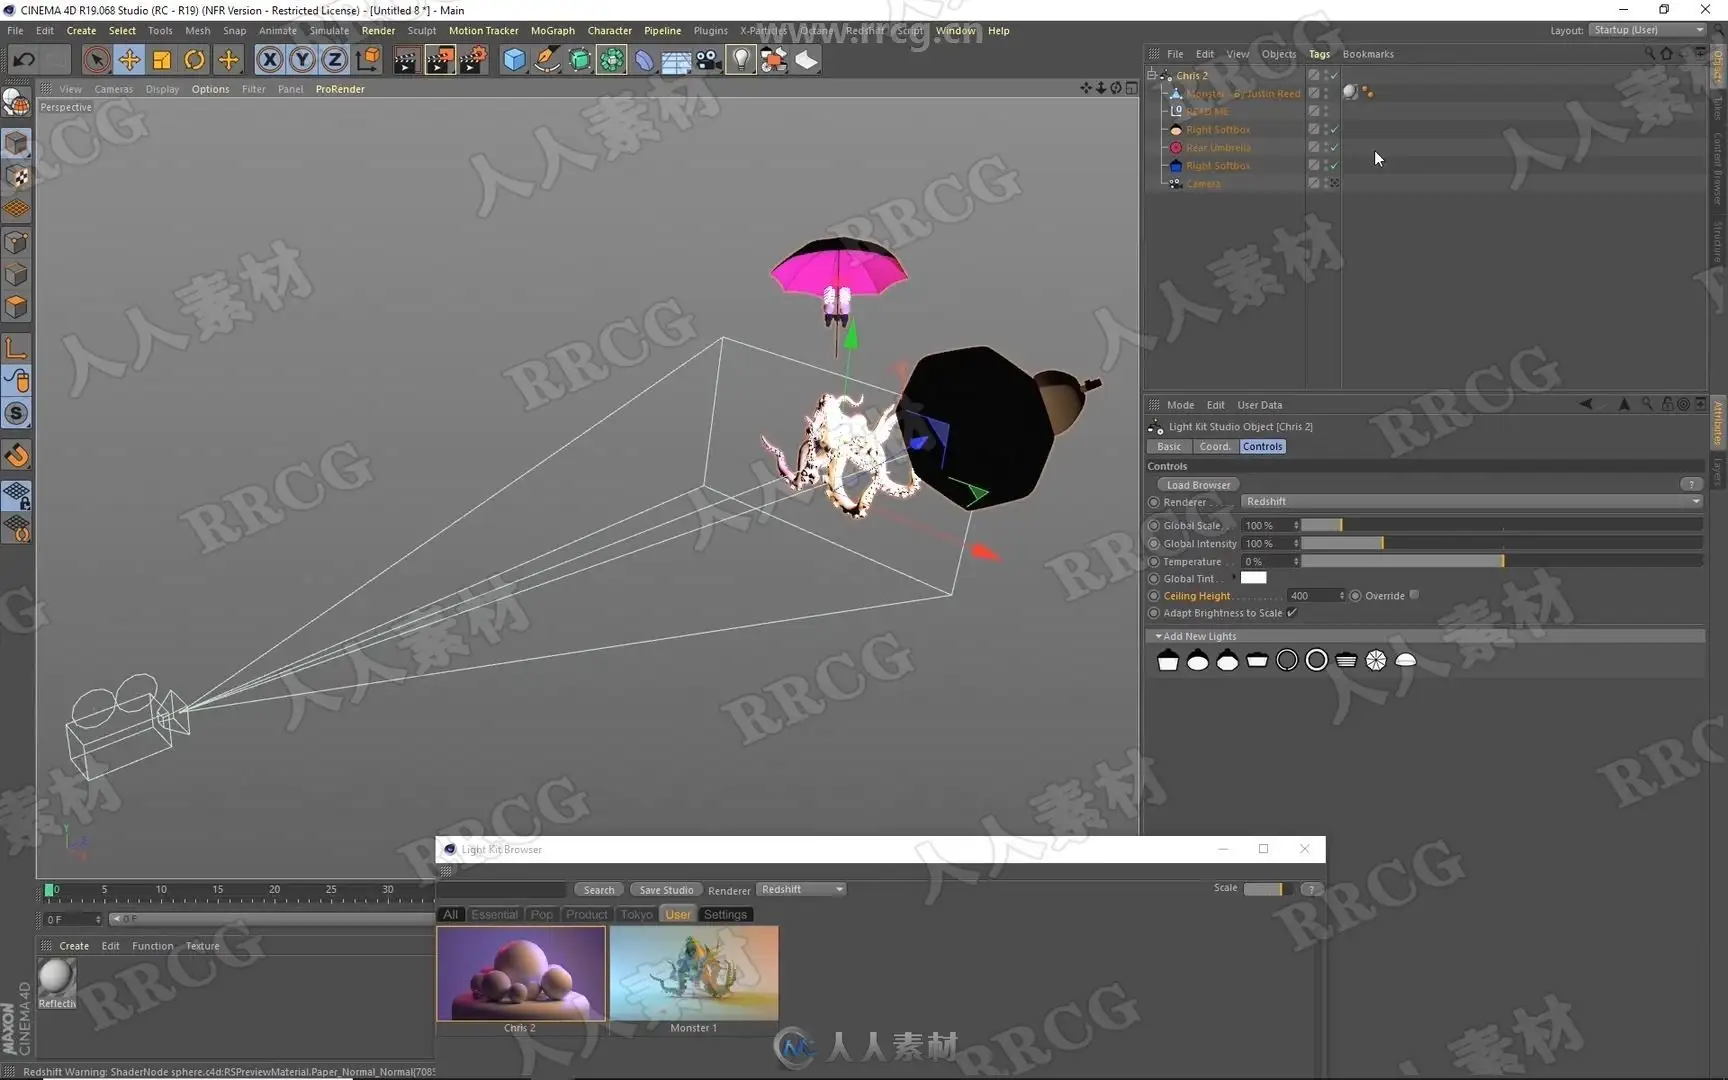Select the Essential tab in Light Kit Browser
This screenshot has width=1728, height=1080.
click(494, 914)
